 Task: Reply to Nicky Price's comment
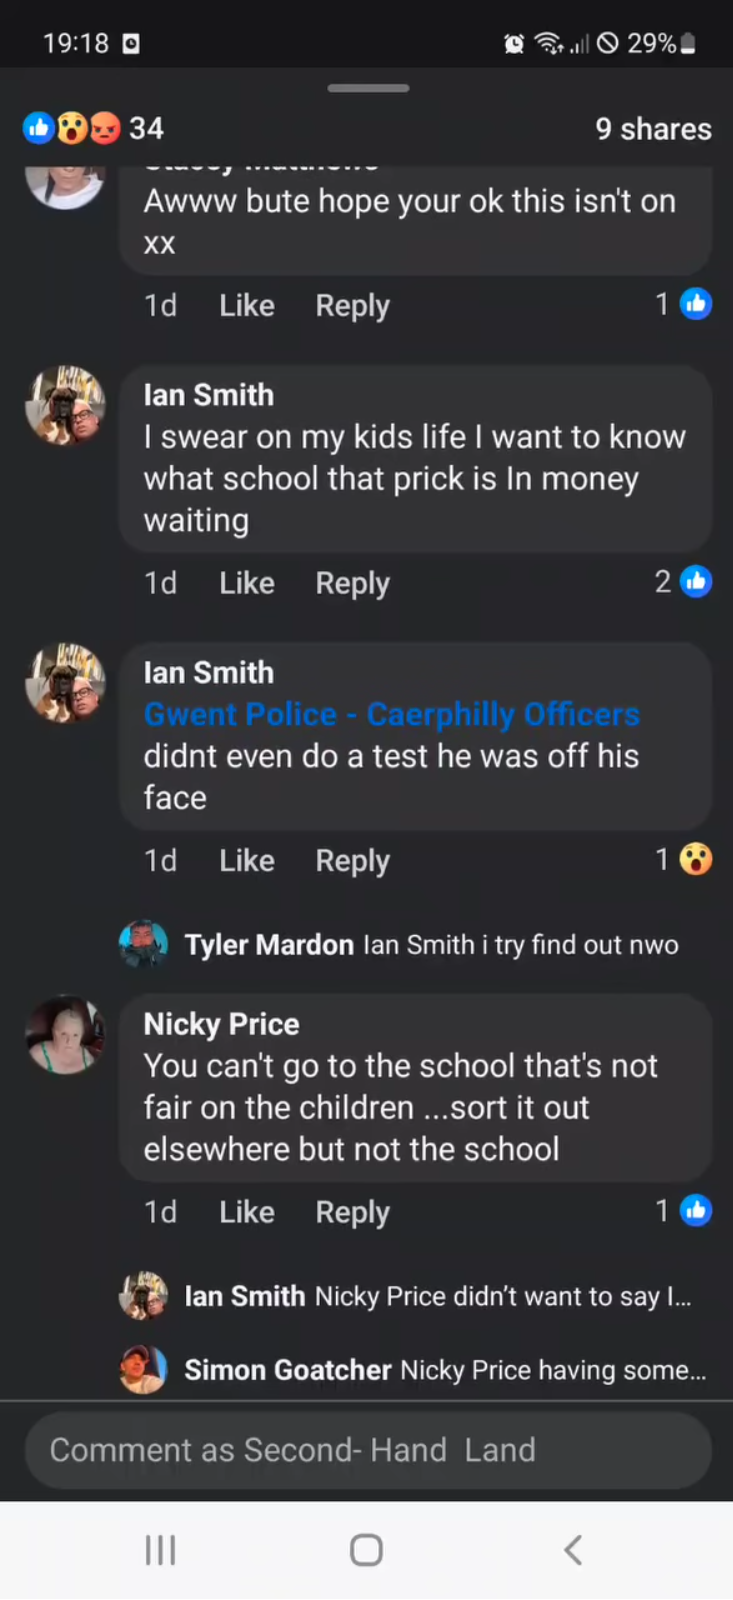tap(352, 1212)
